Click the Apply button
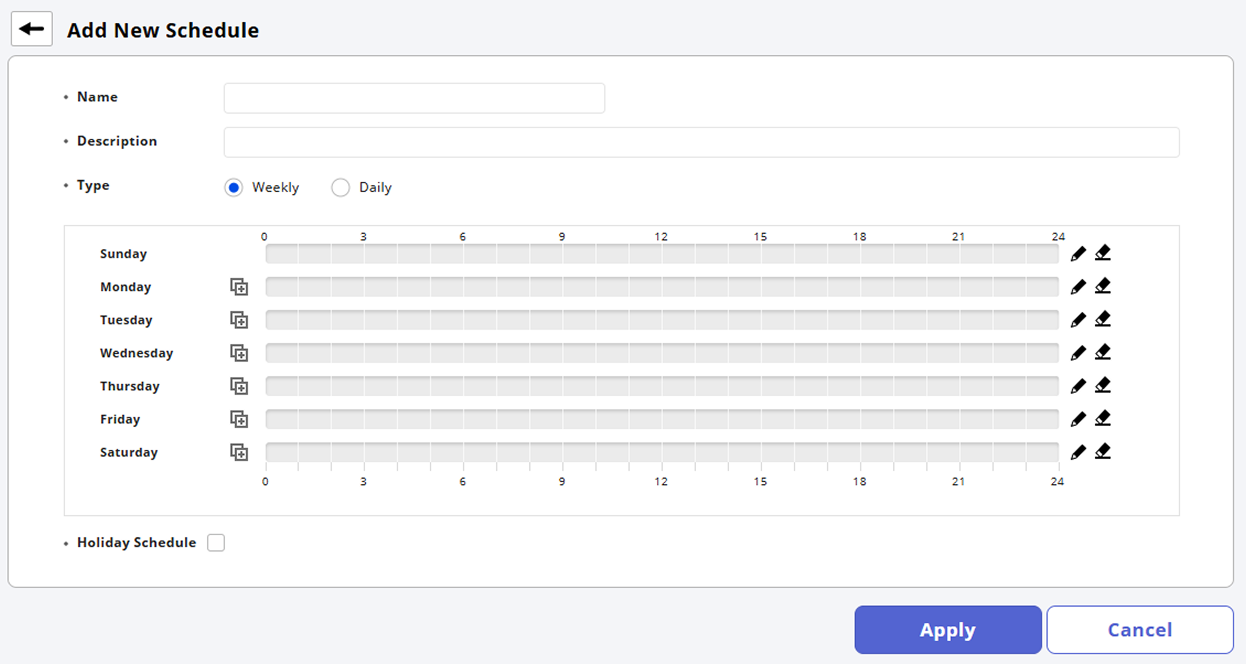Image resolution: width=1246 pixels, height=664 pixels. click(947, 630)
